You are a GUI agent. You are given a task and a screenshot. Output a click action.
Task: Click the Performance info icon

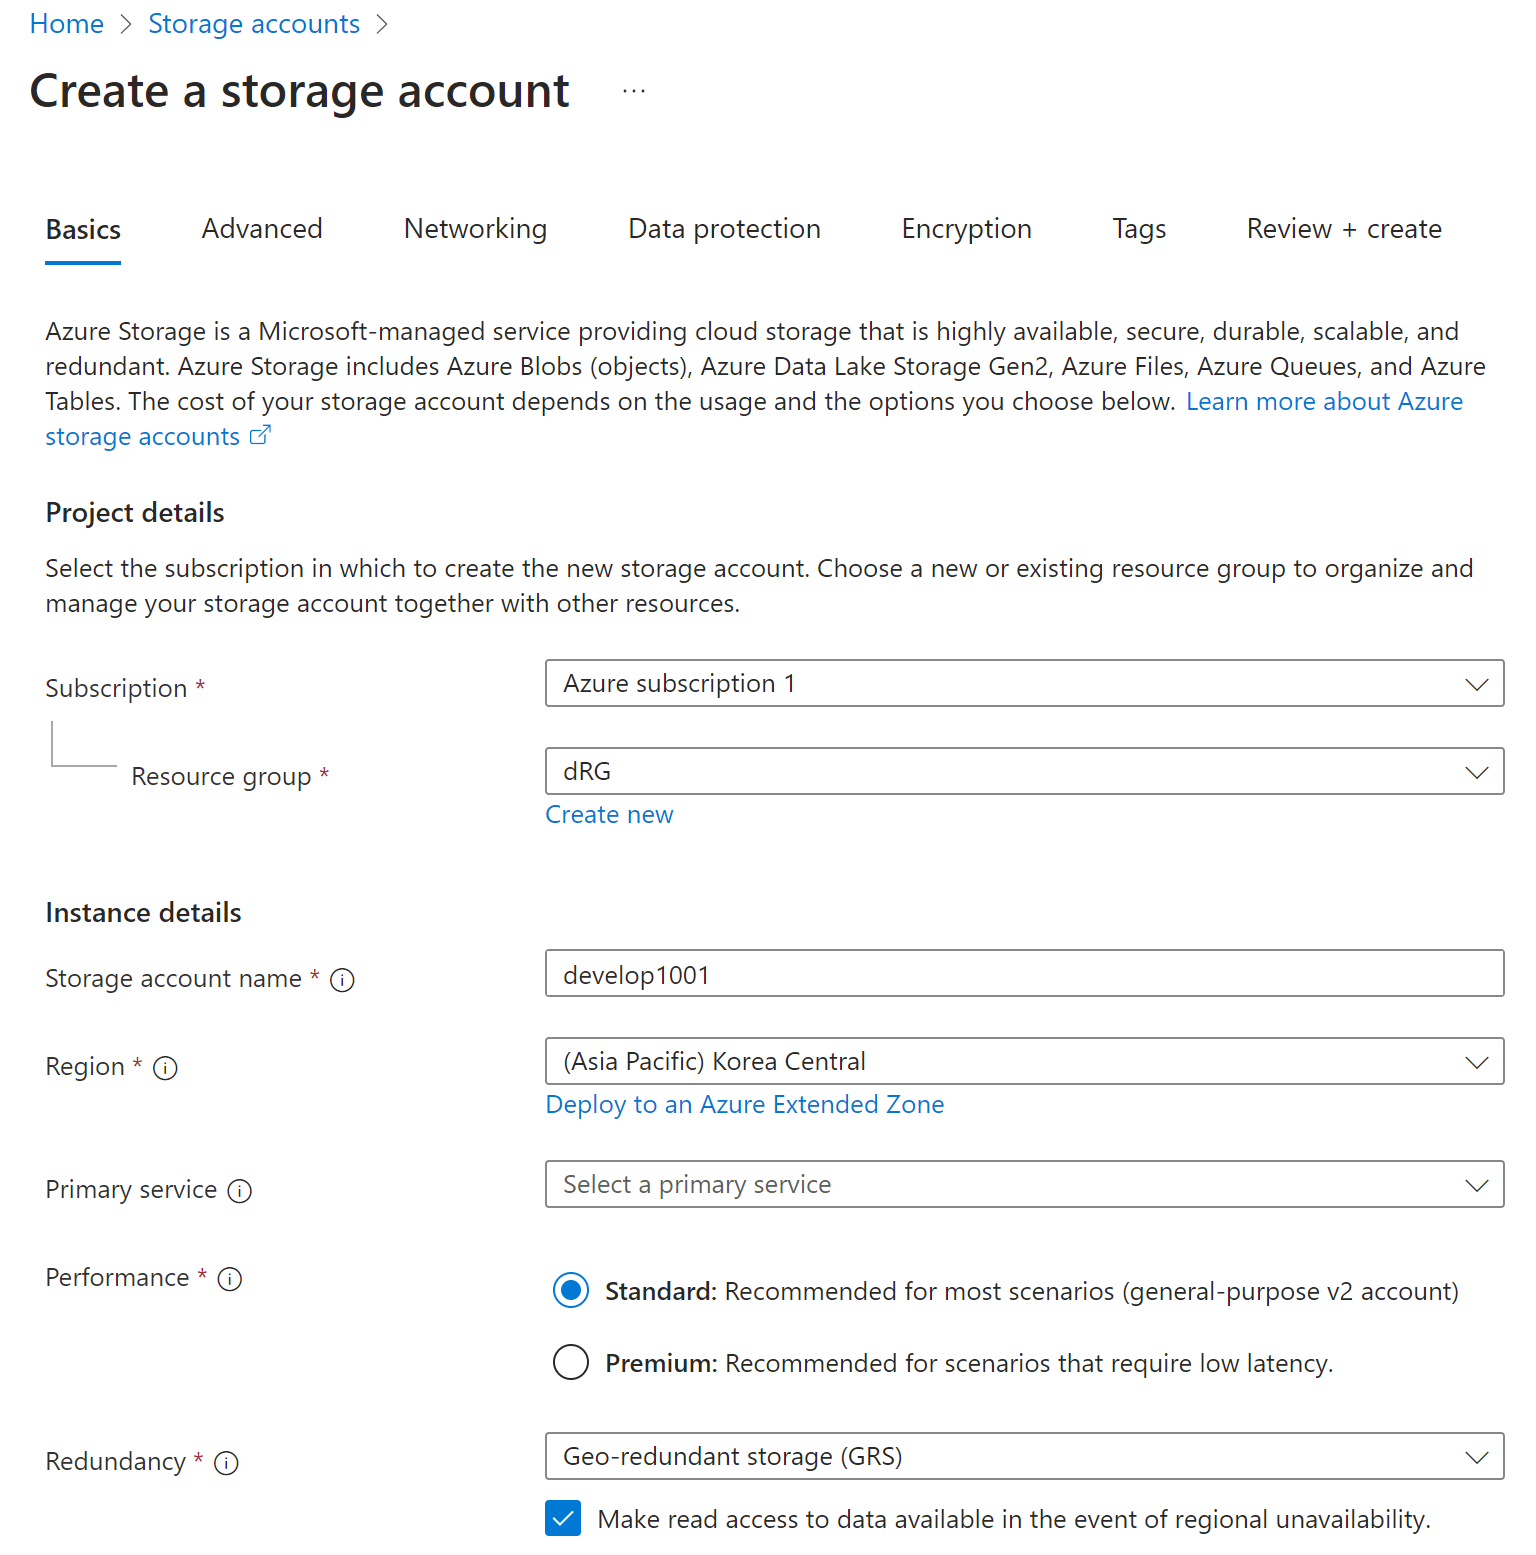[x=230, y=1279]
